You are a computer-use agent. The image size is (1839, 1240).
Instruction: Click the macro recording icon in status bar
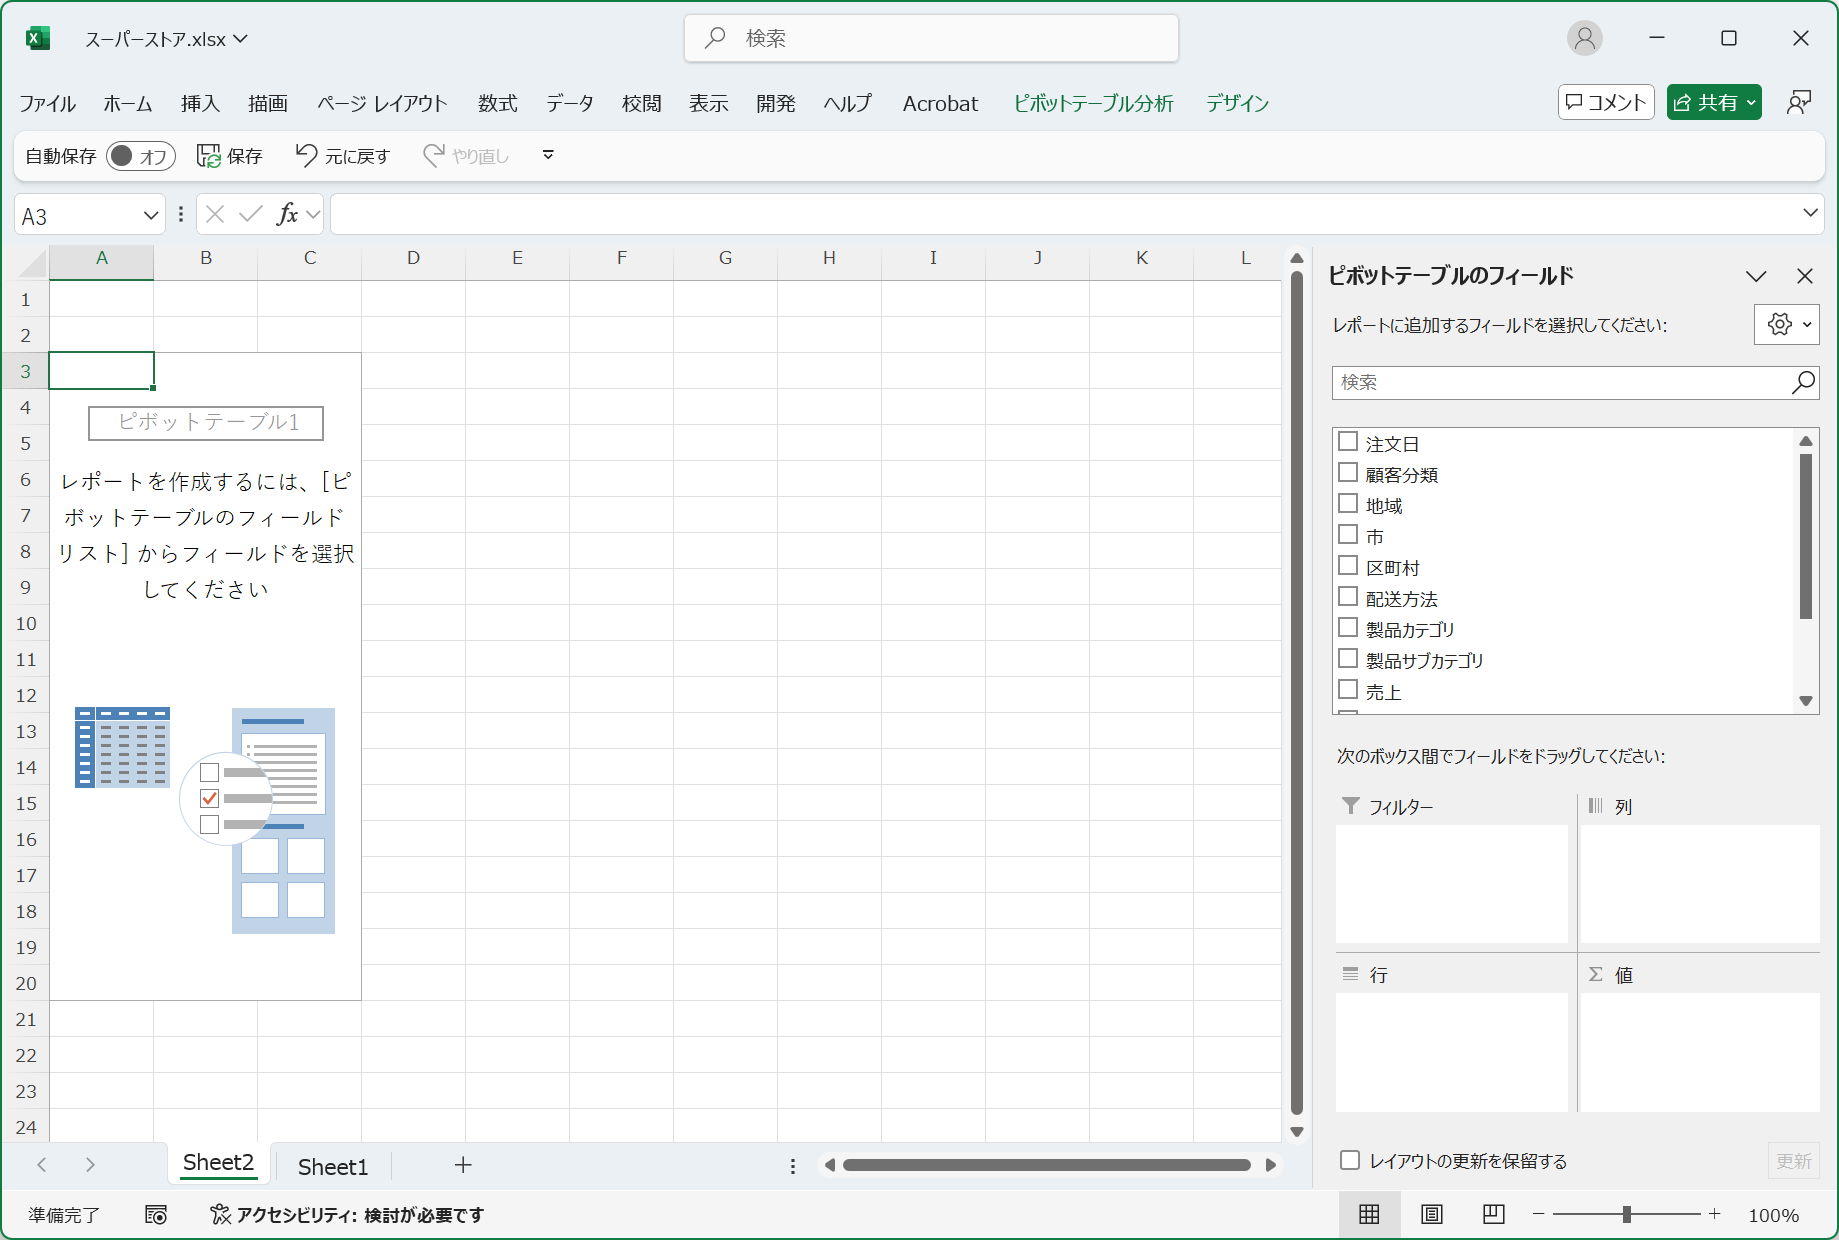156,1214
